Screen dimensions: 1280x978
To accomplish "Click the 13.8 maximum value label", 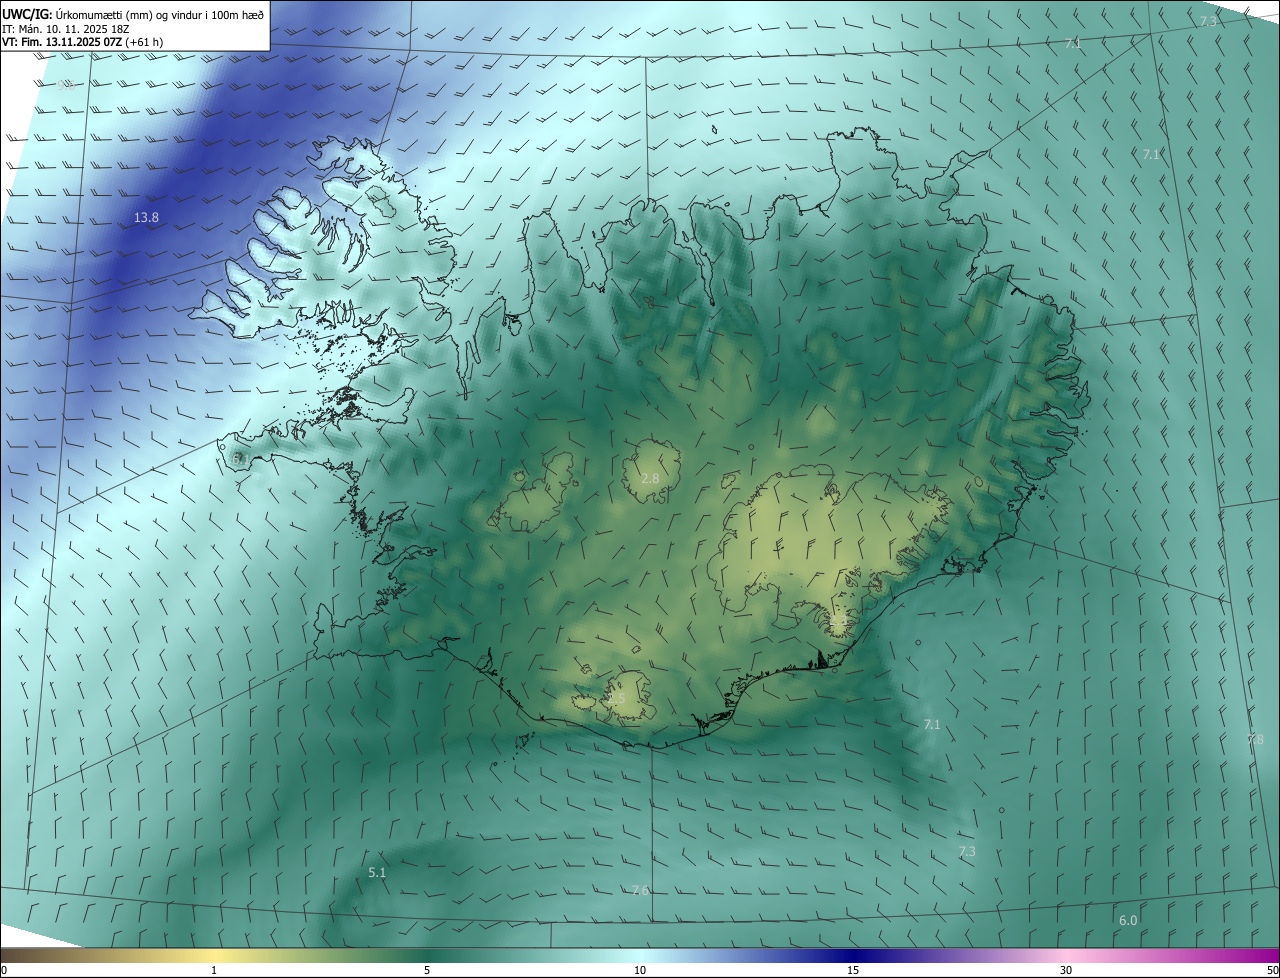I will [146, 217].
